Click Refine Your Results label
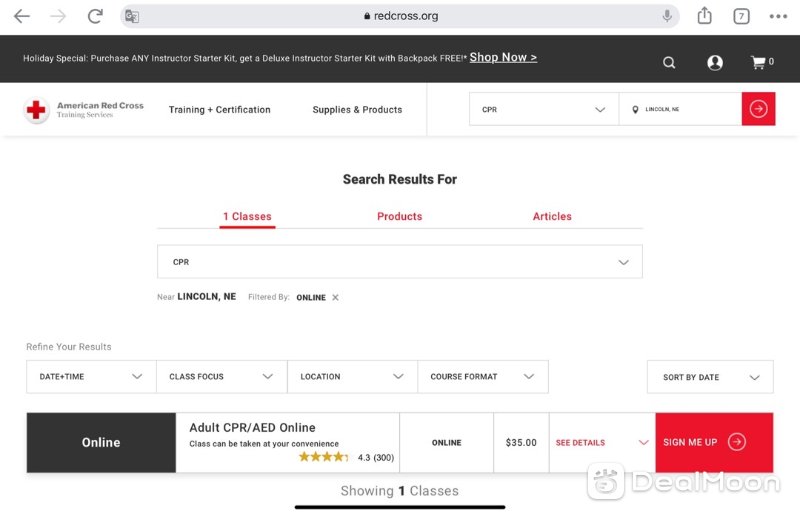Image resolution: width=800 pixels, height=514 pixels. point(69,347)
